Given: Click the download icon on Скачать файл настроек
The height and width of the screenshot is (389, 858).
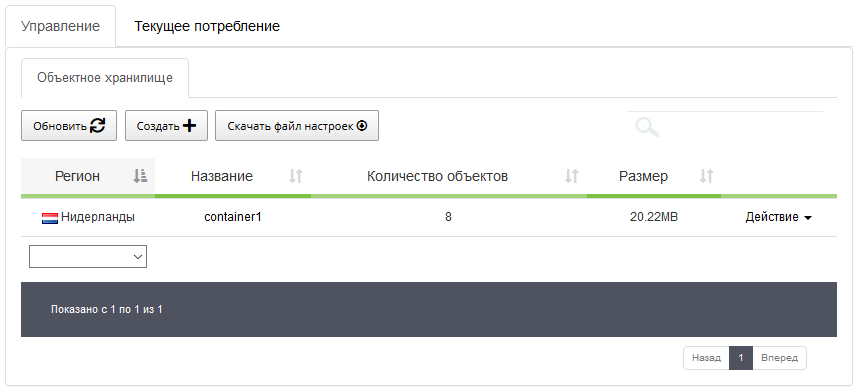Looking at the screenshot, I should tap(362, 126).
